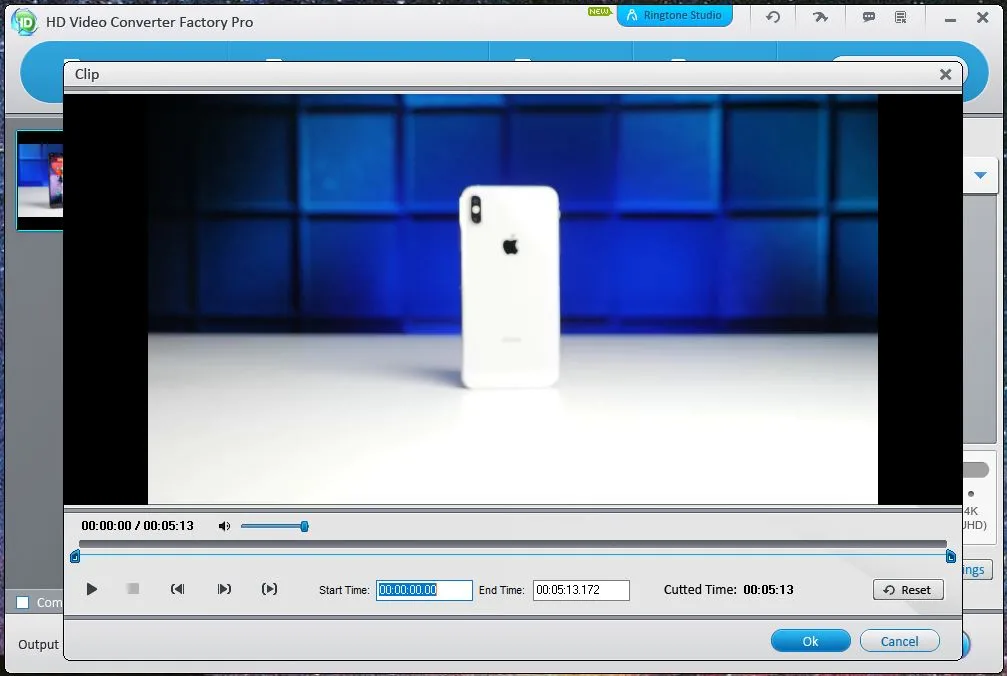Screen dimensions: 1007x676
Task: Click the Cutted Time value 00:05:13
Action: click(x=768, y=589)
